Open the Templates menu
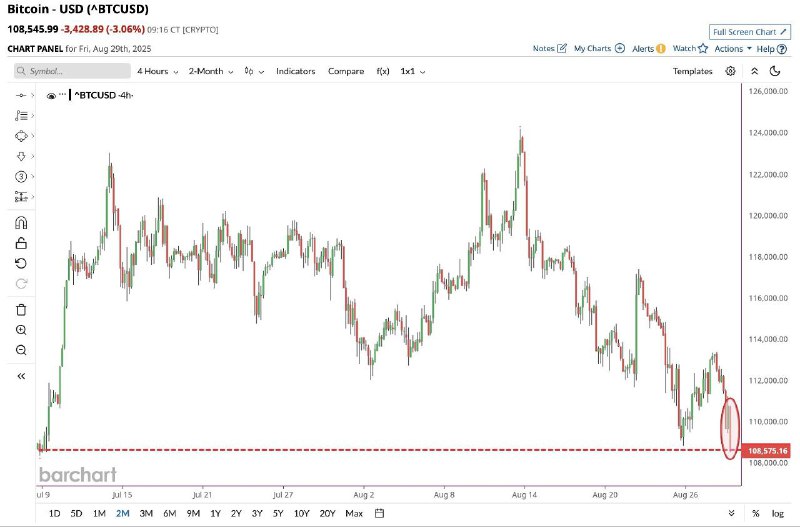The image size is (800, 527). 692,71
